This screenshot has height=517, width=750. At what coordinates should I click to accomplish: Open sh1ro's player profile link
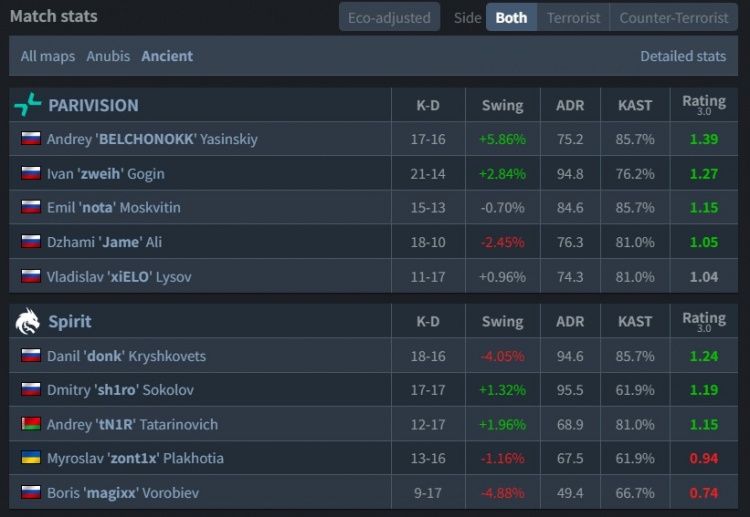[120, 390]
